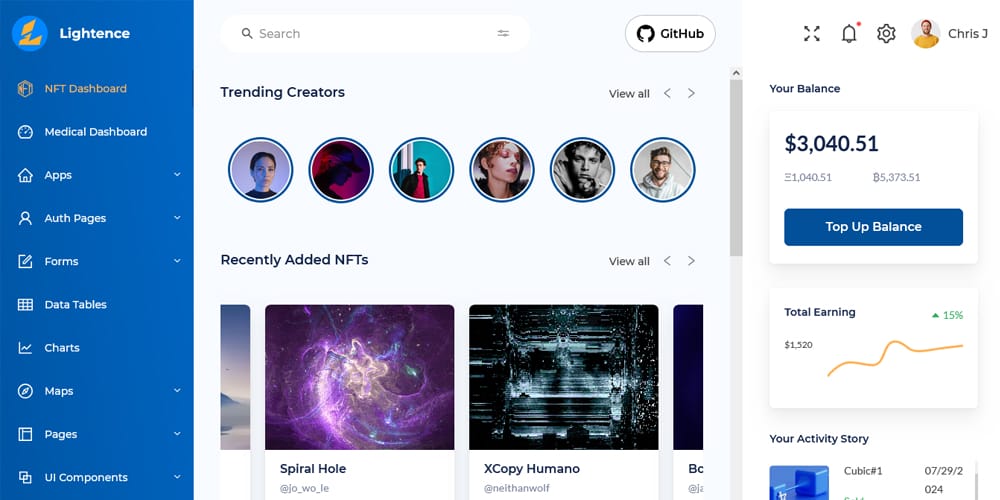Open the Spiral Hole NFT thumbnail
The image size is (1000, 500).
pos(359,377)
